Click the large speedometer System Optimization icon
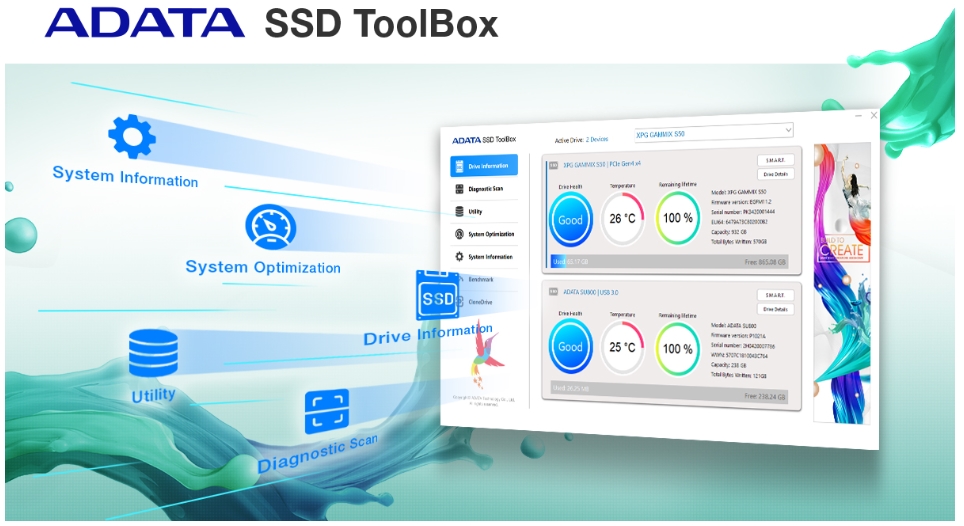This screenshot has width=964, height=526. [270, 227]
